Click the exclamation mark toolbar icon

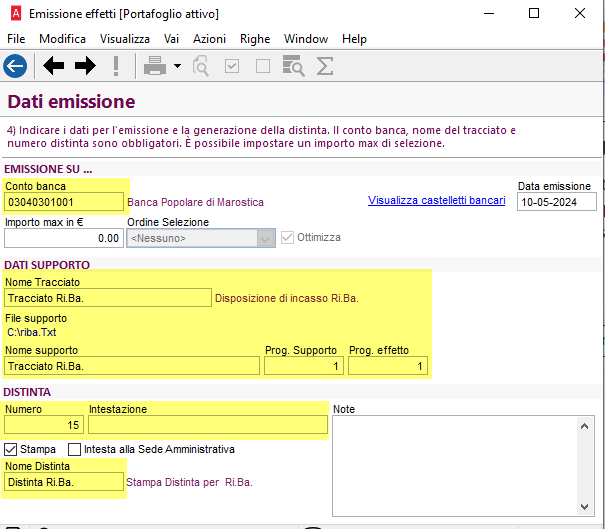[x=116, y=66]
